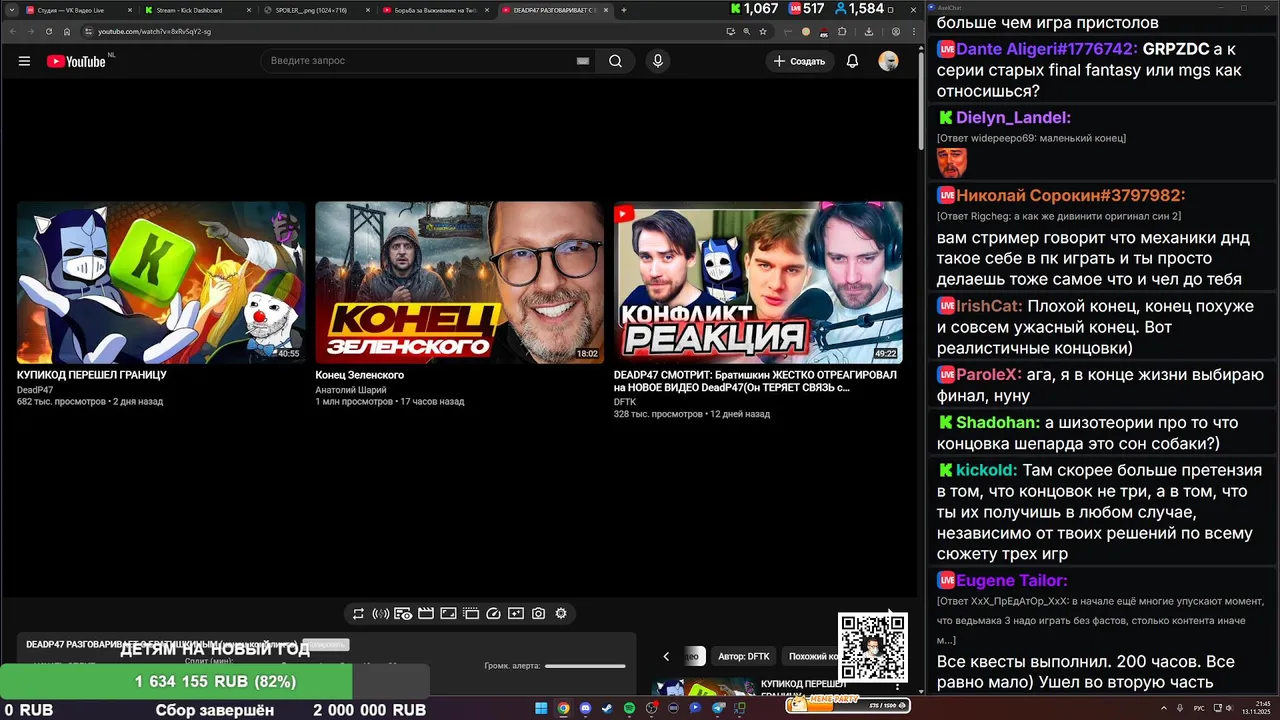Click Dielyn_Landel username in chat
This screenshot has width=1280, height=720.
[1013, 118]
